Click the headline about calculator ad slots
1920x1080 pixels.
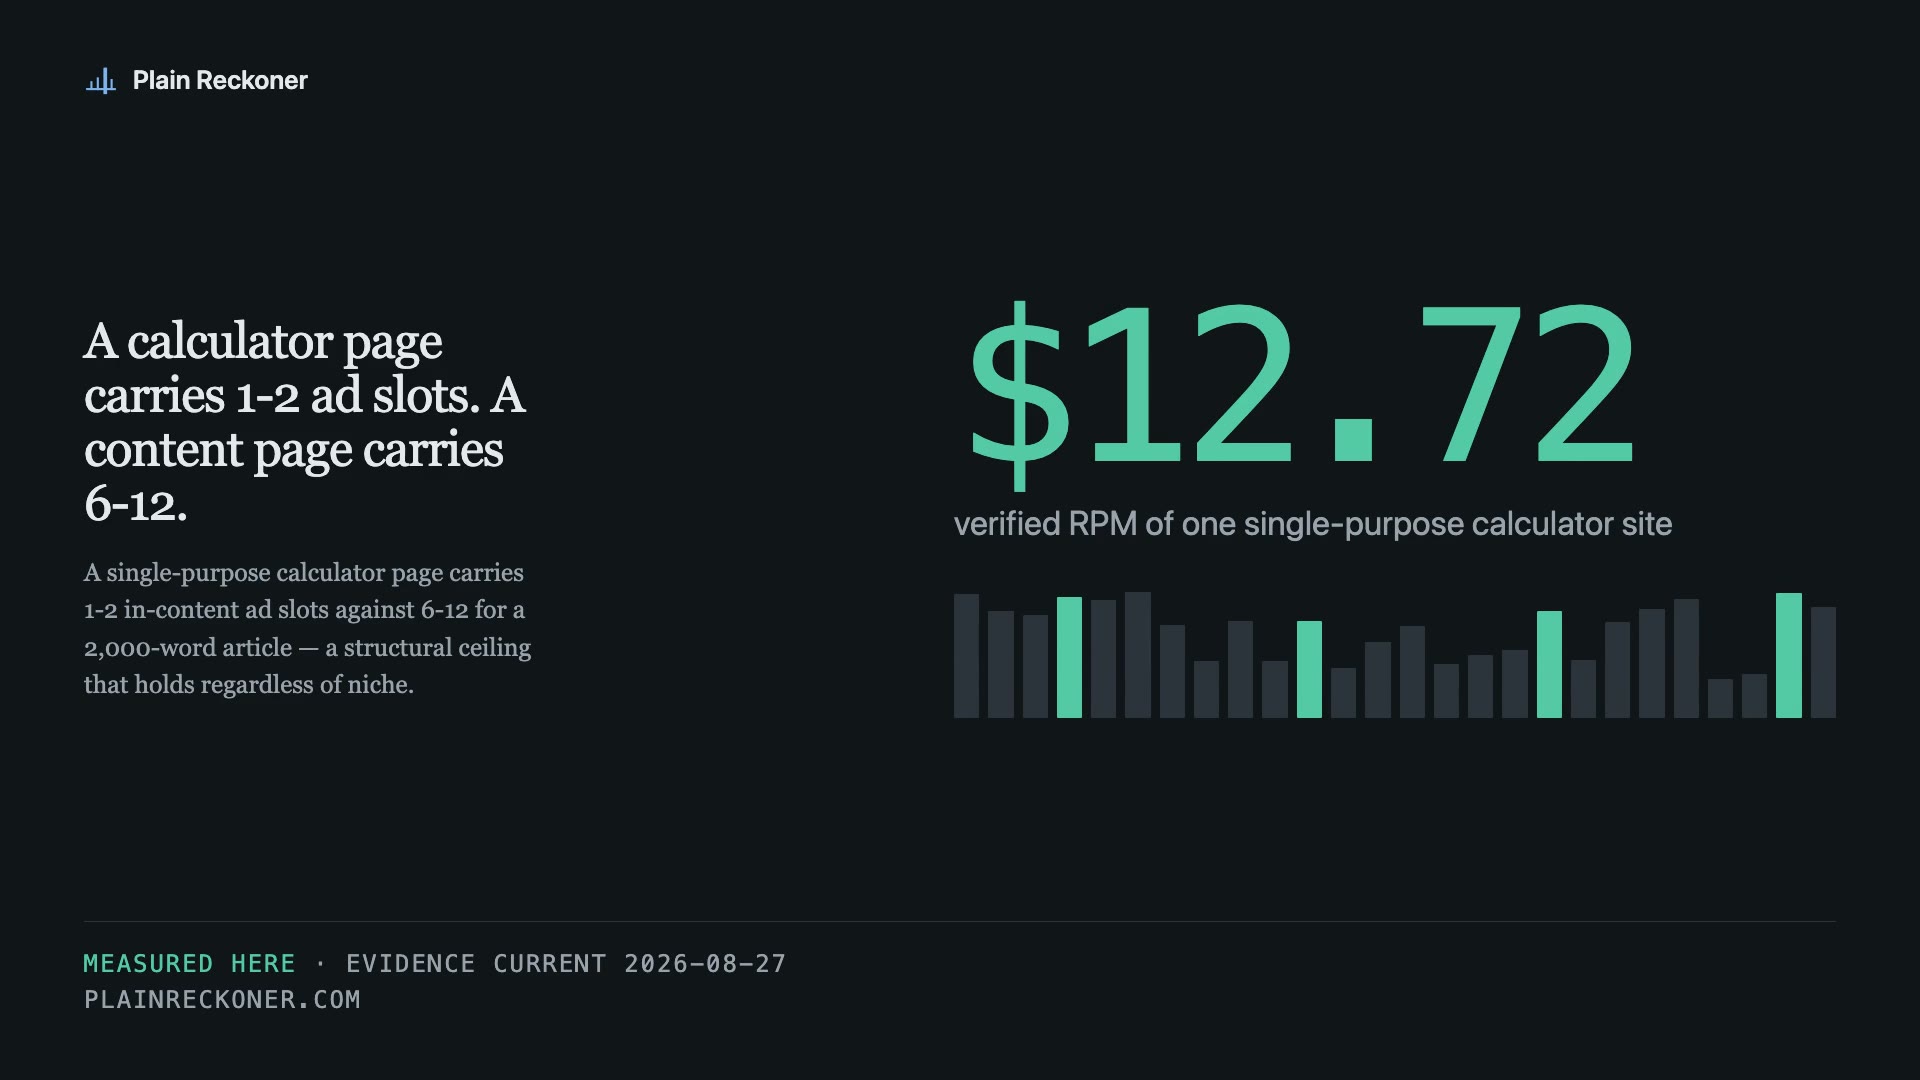[305, 422]
